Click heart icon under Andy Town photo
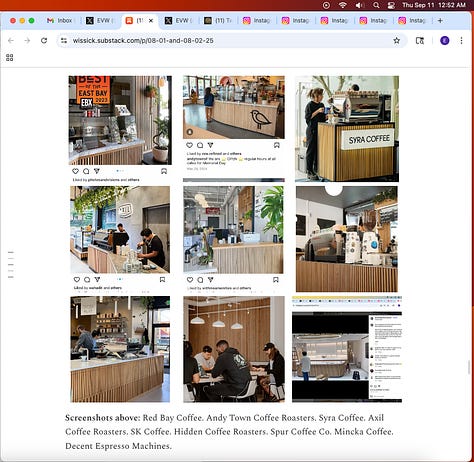The height and width of the screenshot is (462, 474). tap(189, 145)
